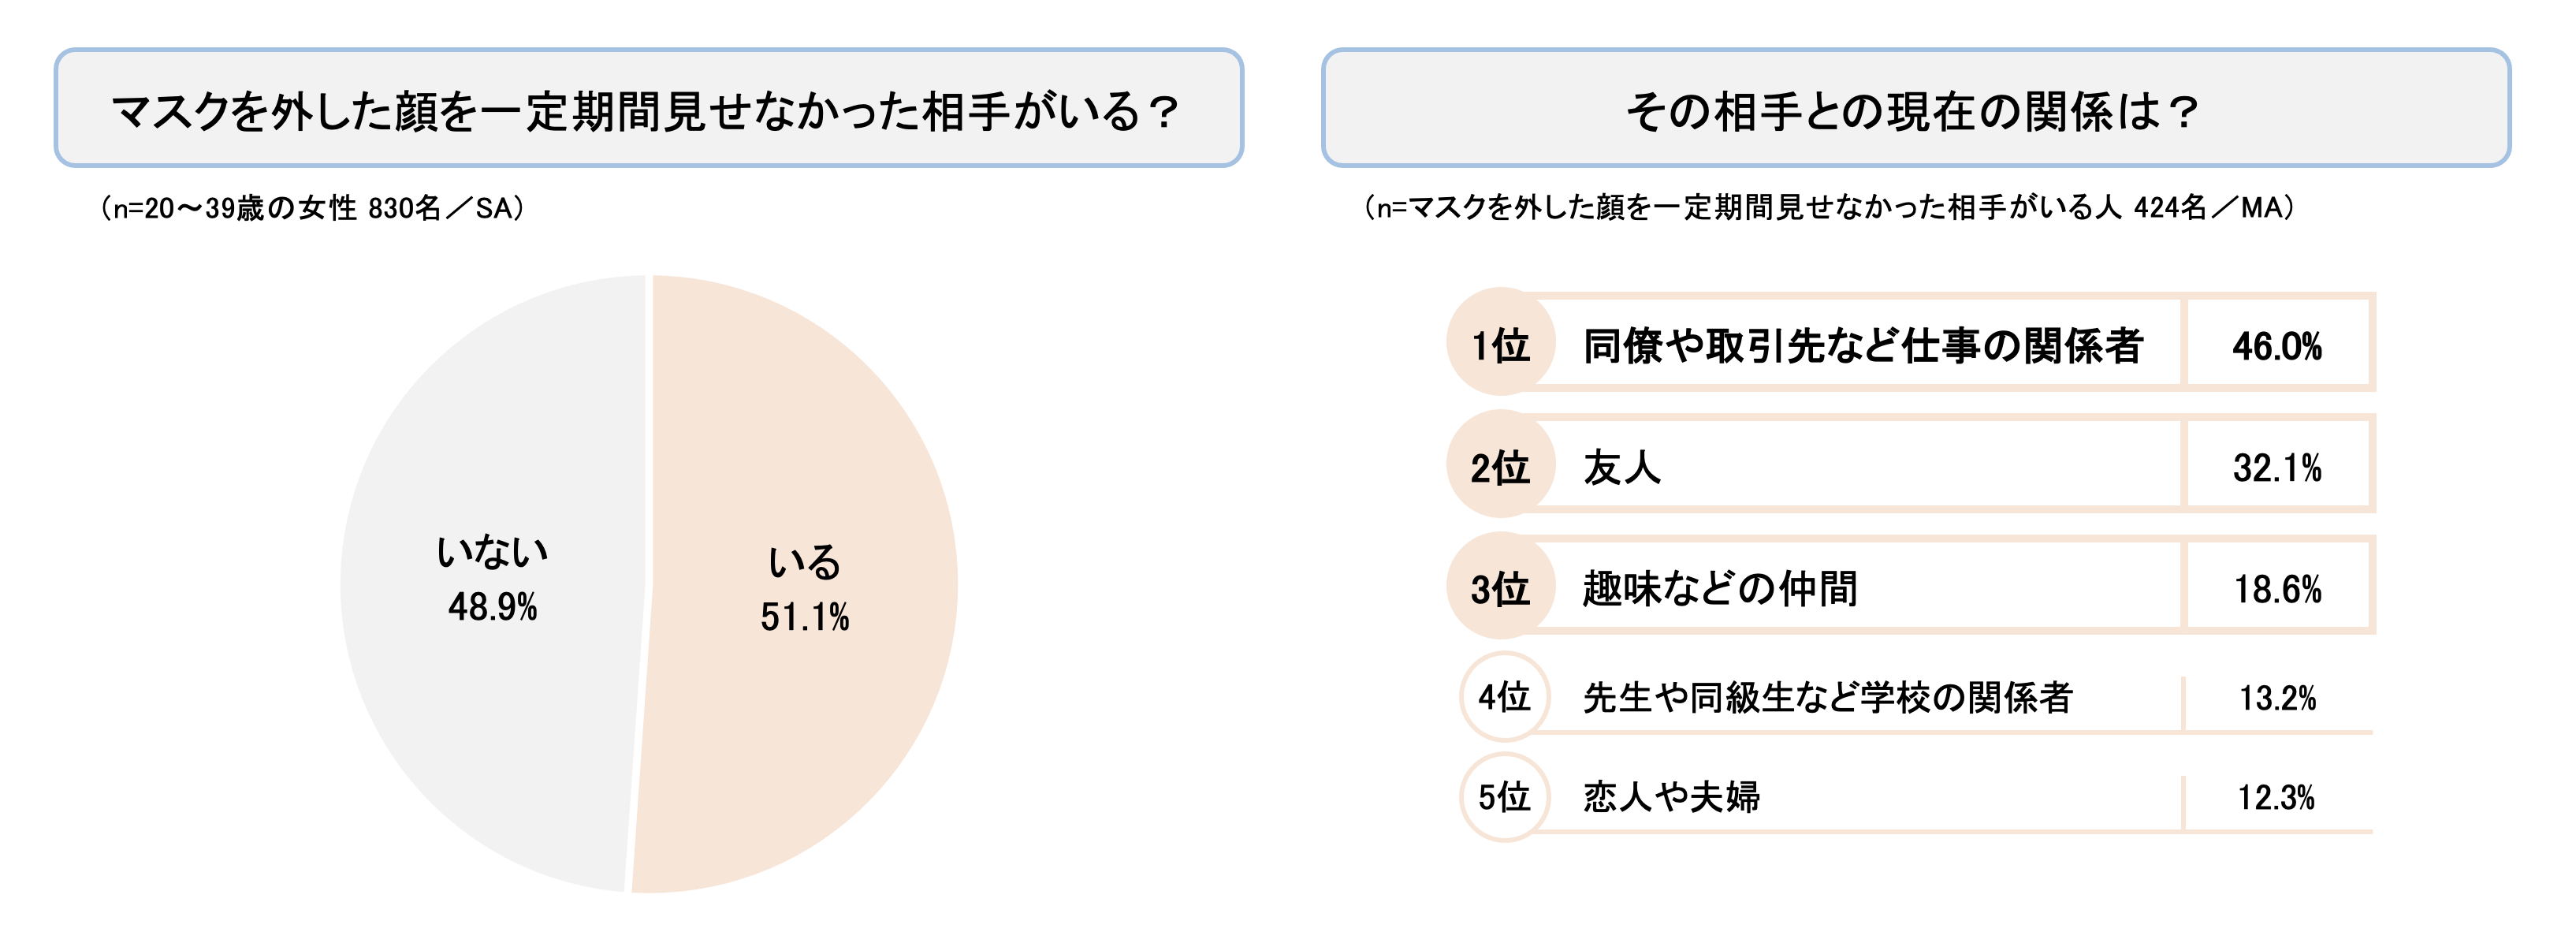Click the 46.0% value cell
Screen dimensions: 2576x943
(2276, 346)
